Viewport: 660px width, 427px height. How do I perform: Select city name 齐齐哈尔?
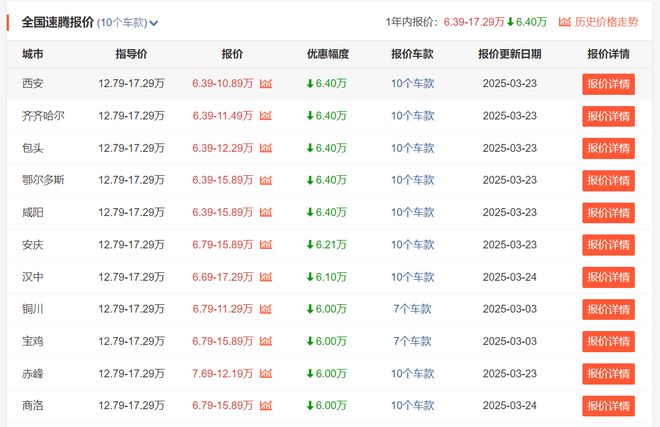click(43, 116)
